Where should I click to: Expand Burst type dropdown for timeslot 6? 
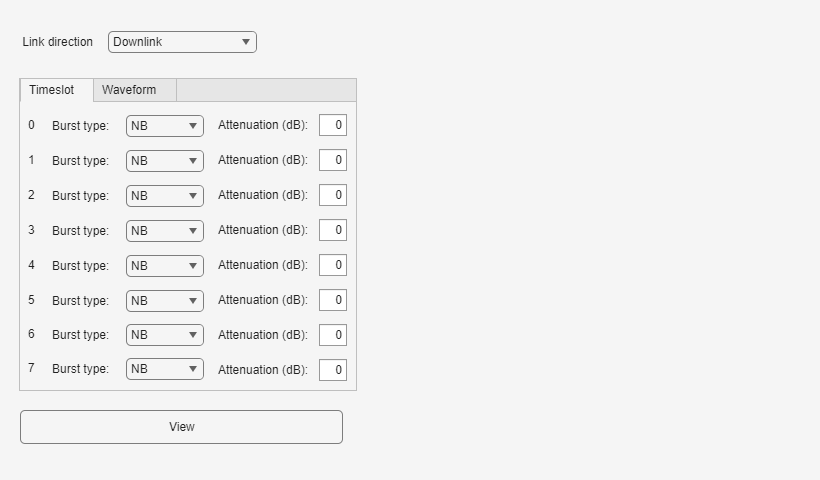(x=165, y=335)
